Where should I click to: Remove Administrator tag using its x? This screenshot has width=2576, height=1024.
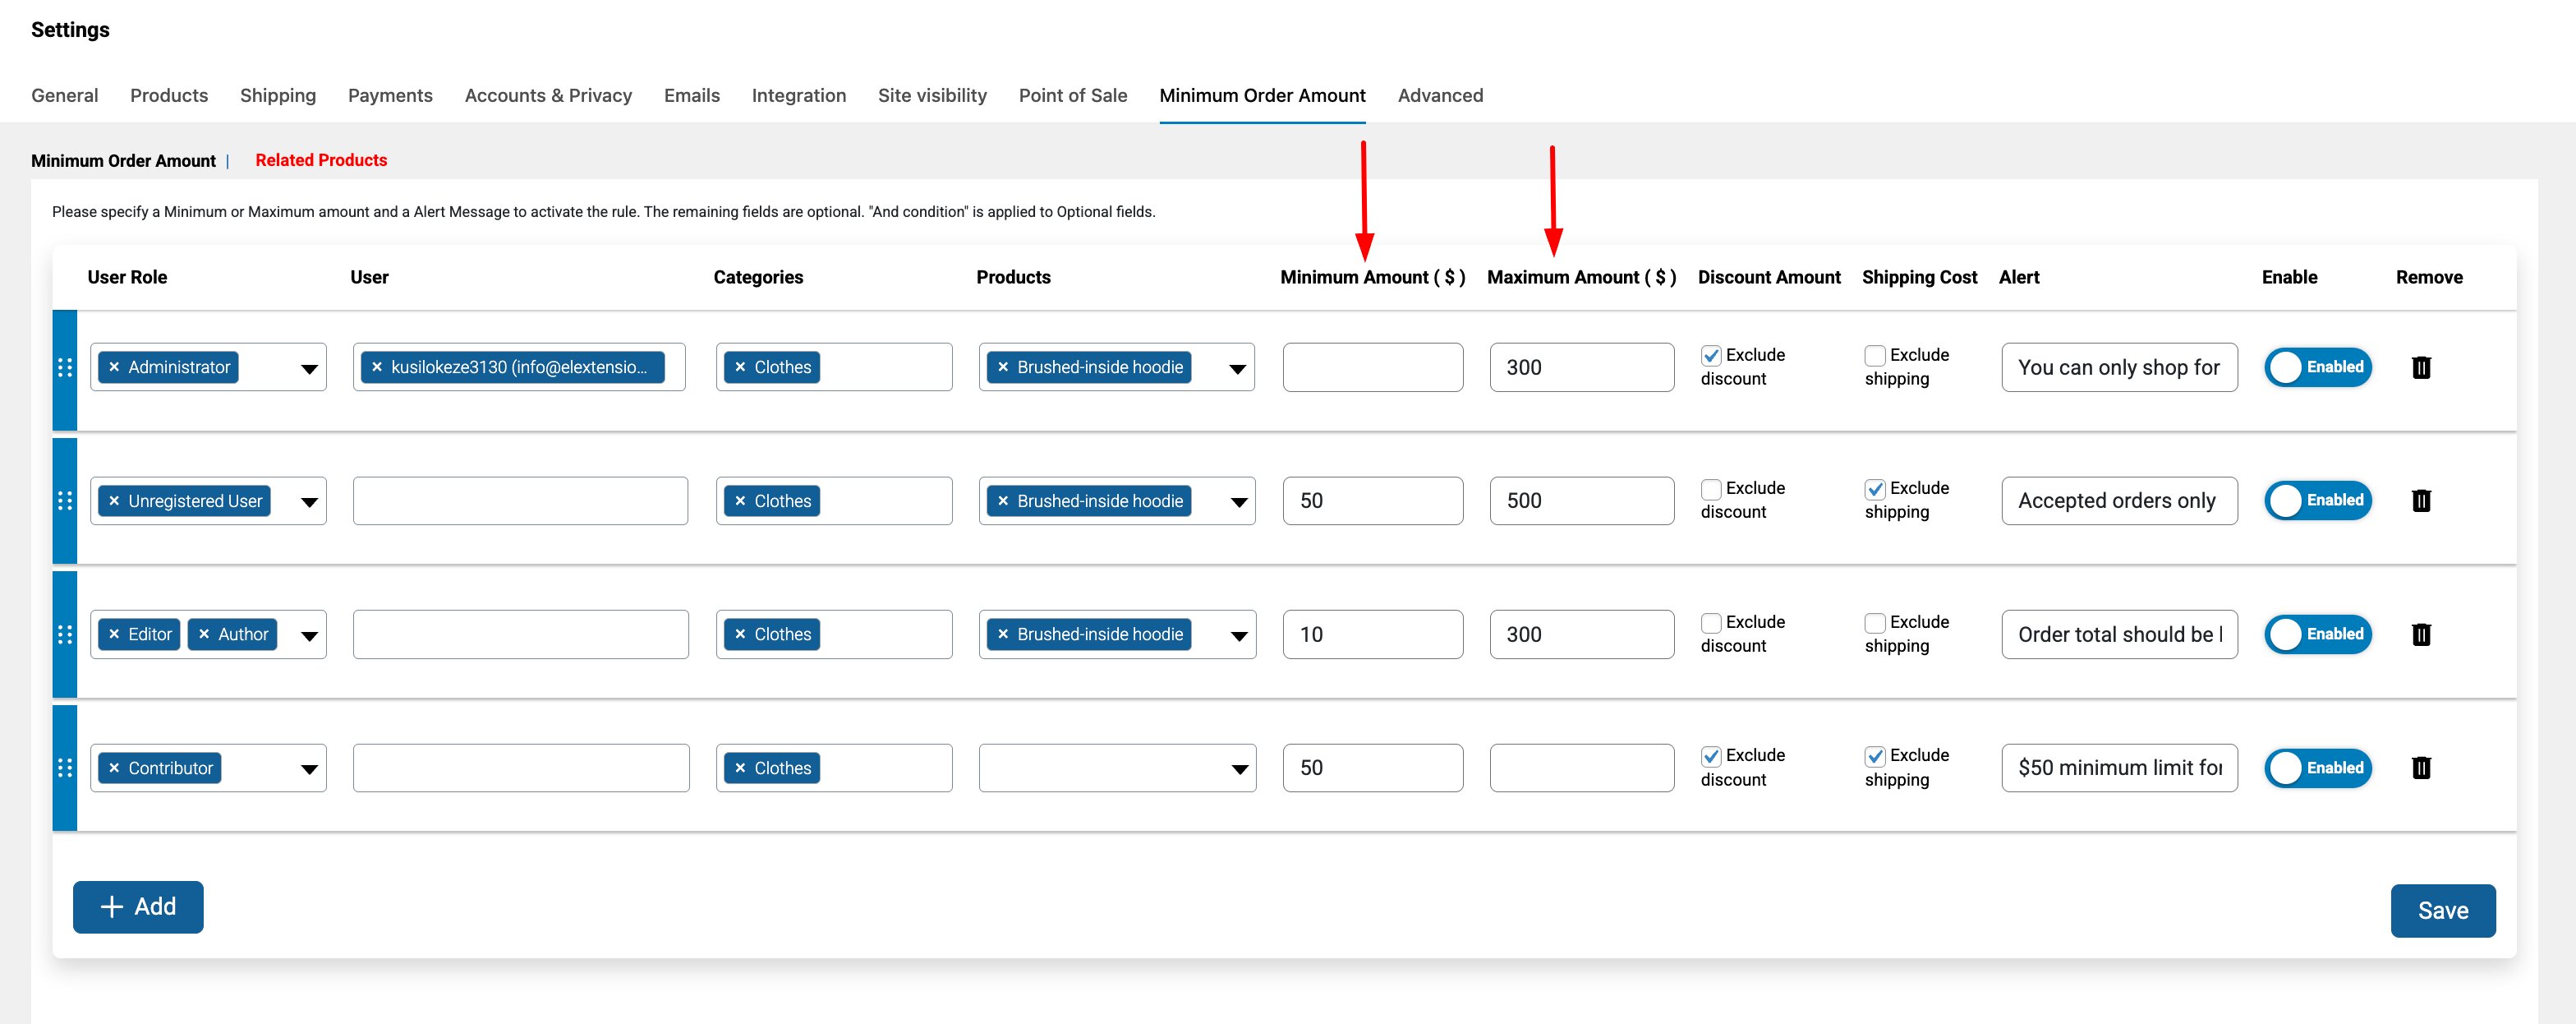point(114,367)
